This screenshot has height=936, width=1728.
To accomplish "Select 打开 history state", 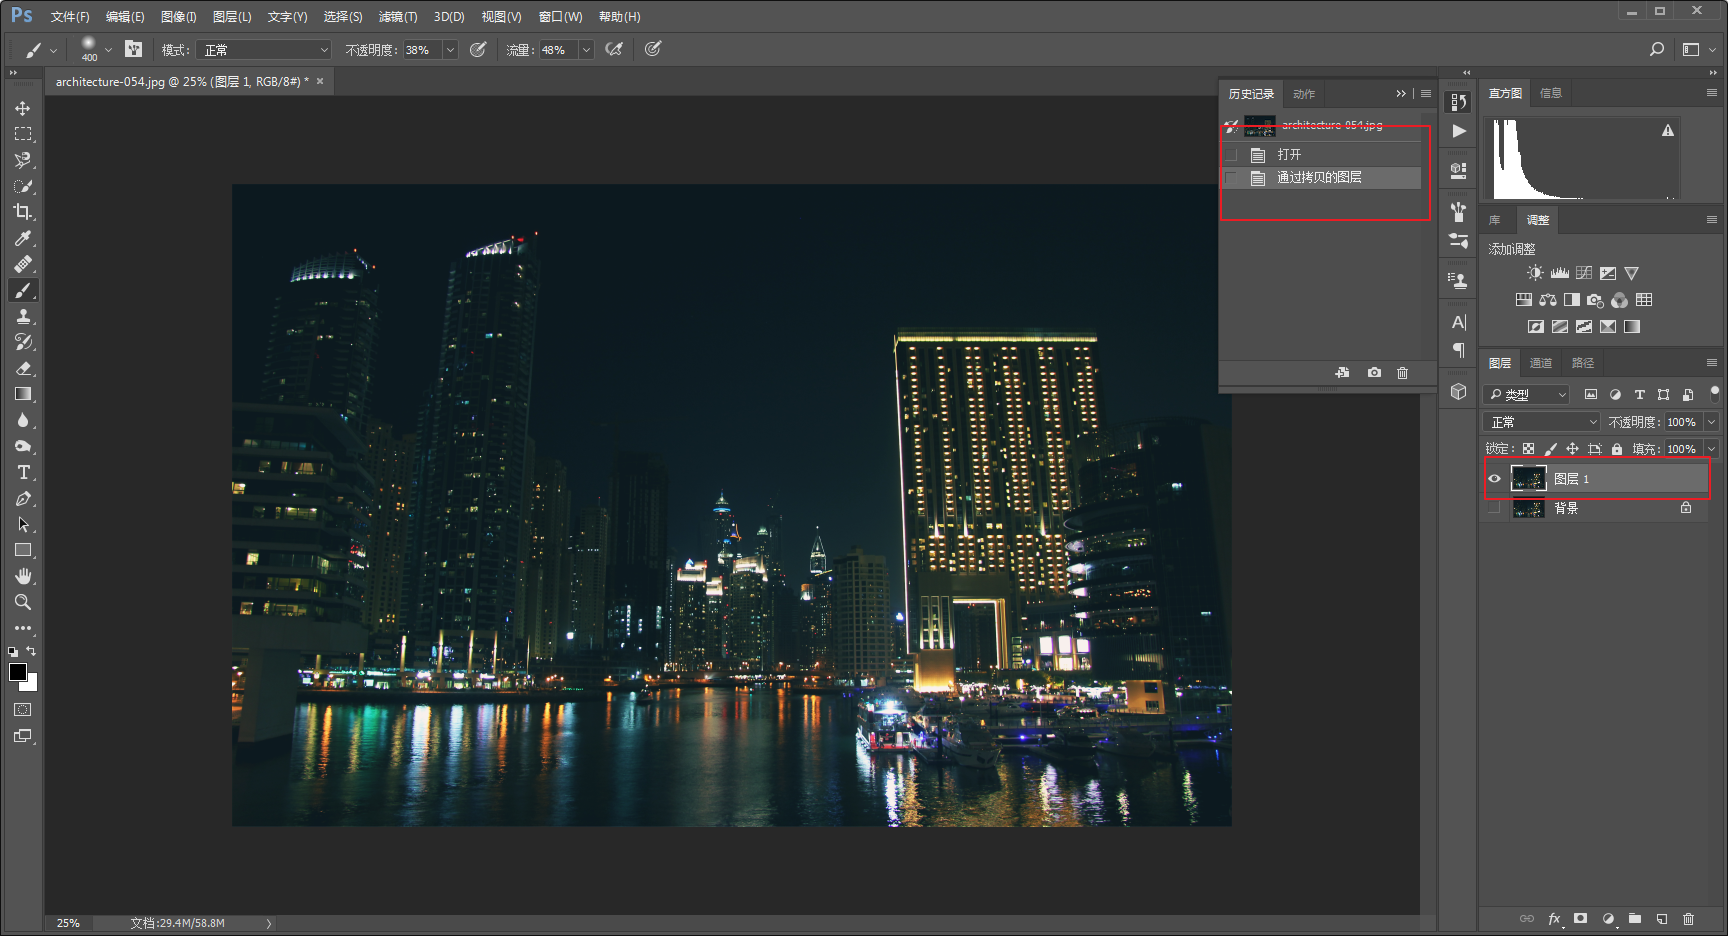I will pos(1321,155).
